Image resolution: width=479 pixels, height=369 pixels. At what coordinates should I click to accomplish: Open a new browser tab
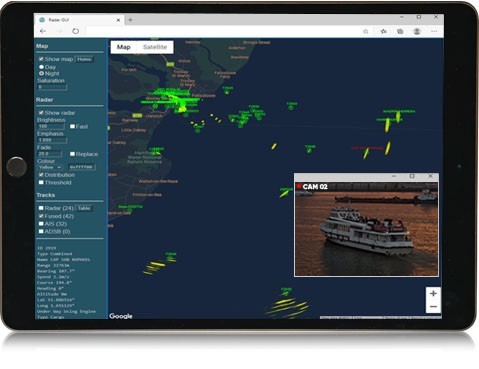point(130,20)
